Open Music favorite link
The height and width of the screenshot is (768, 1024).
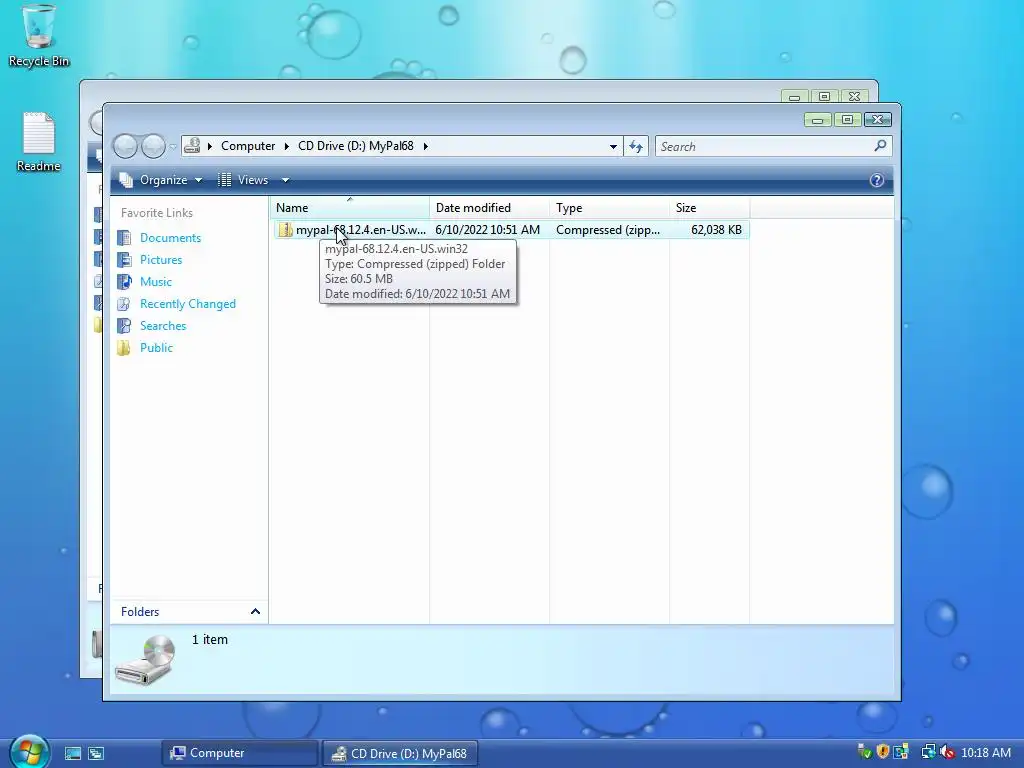tap(155, 281)
